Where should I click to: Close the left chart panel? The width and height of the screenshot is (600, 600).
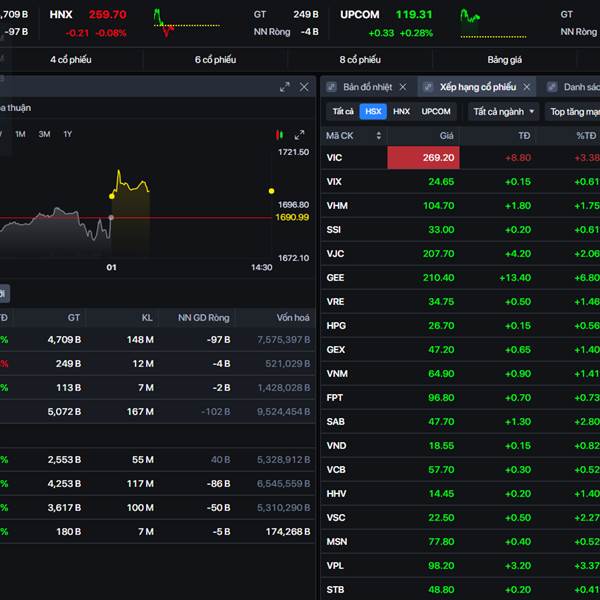click(304, 87)
